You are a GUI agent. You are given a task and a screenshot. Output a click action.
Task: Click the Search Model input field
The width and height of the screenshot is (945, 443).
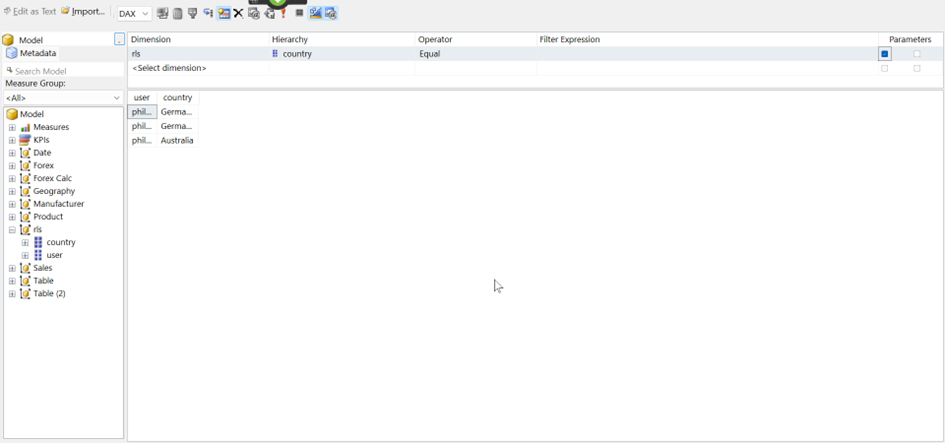pos(66,71)
